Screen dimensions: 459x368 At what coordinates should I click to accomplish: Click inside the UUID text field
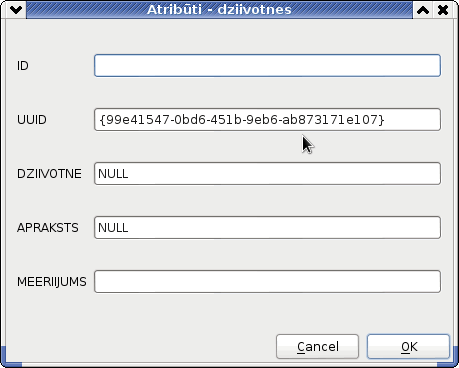267,119
